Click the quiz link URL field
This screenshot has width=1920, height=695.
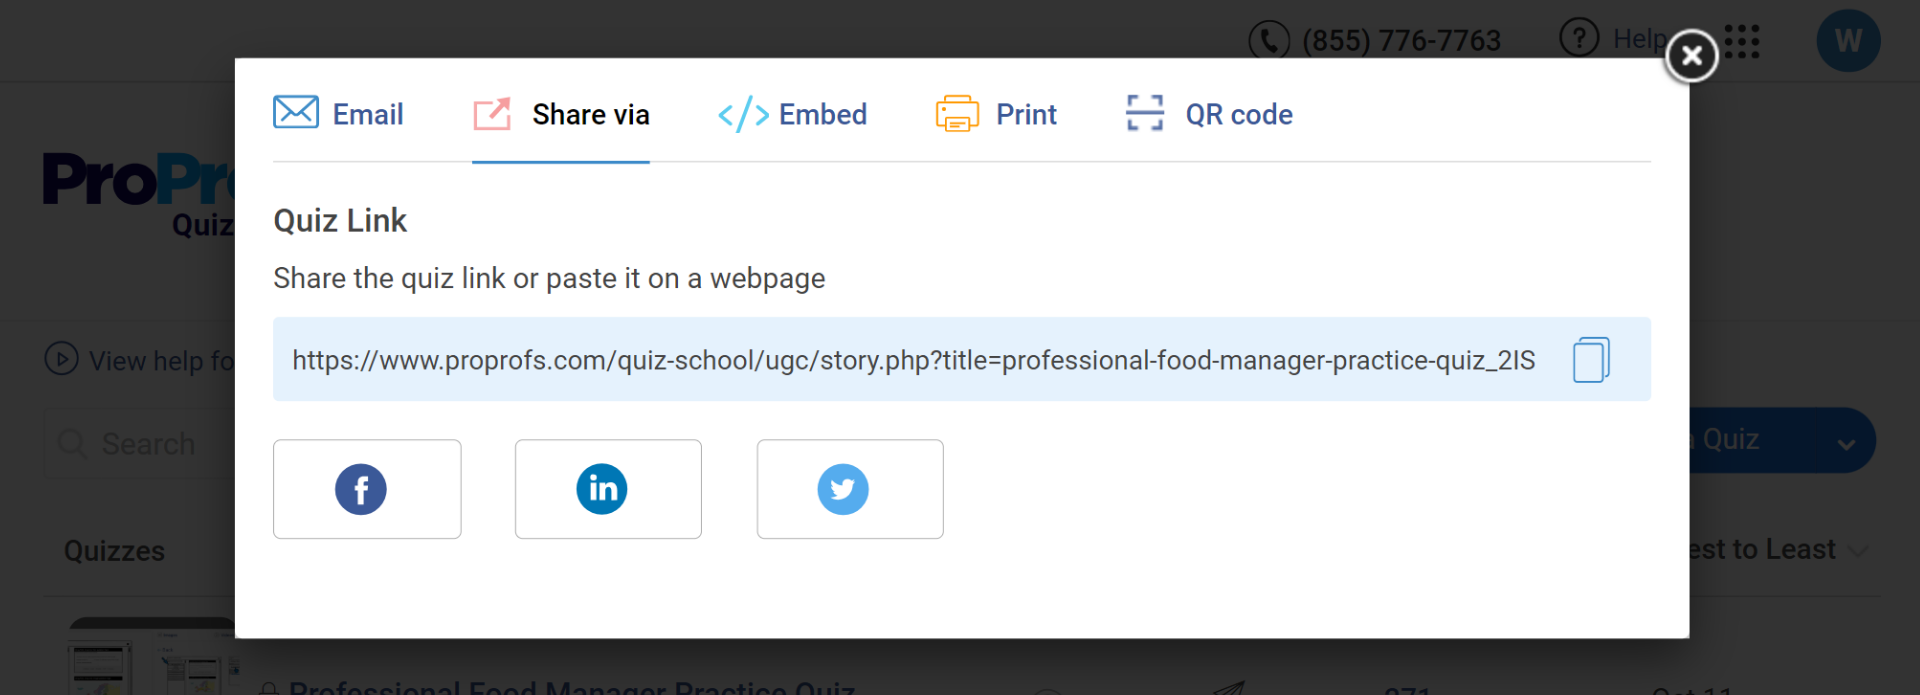click(x=912, y=360)
